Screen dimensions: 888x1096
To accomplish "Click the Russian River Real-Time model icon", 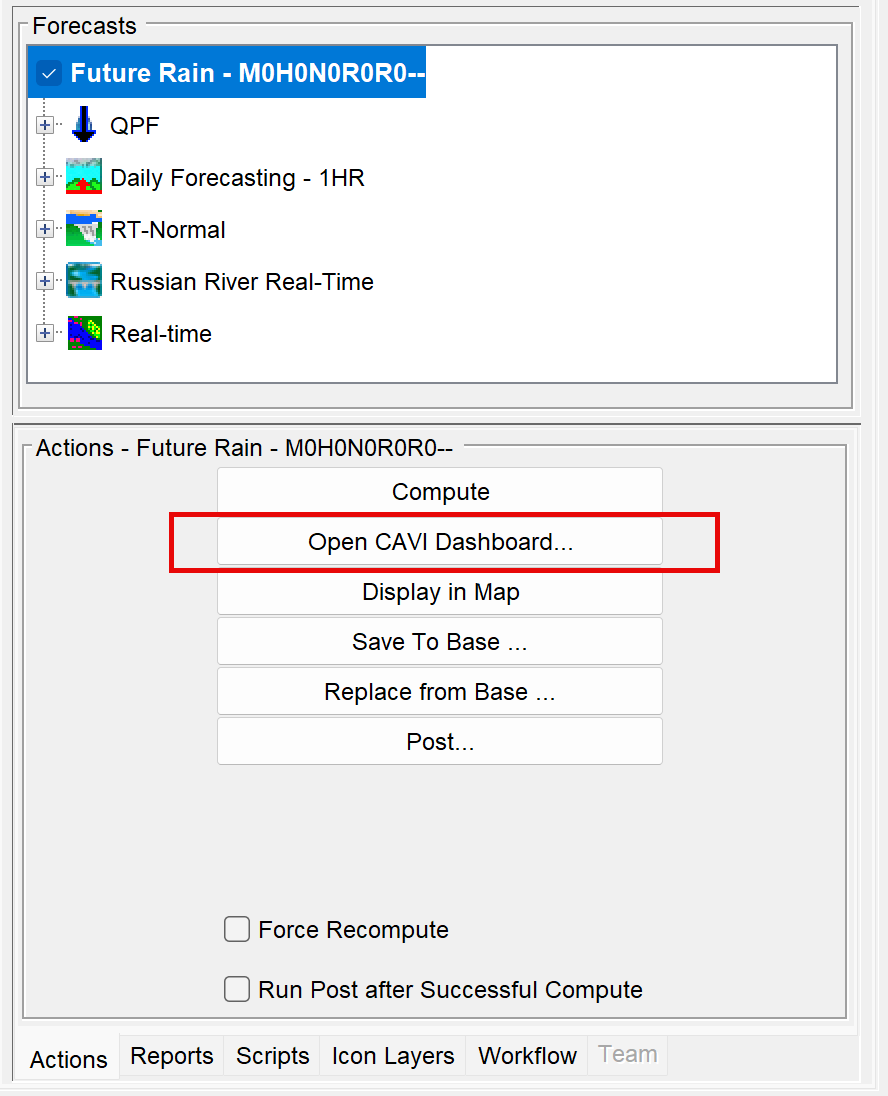I will click(84, 281).
